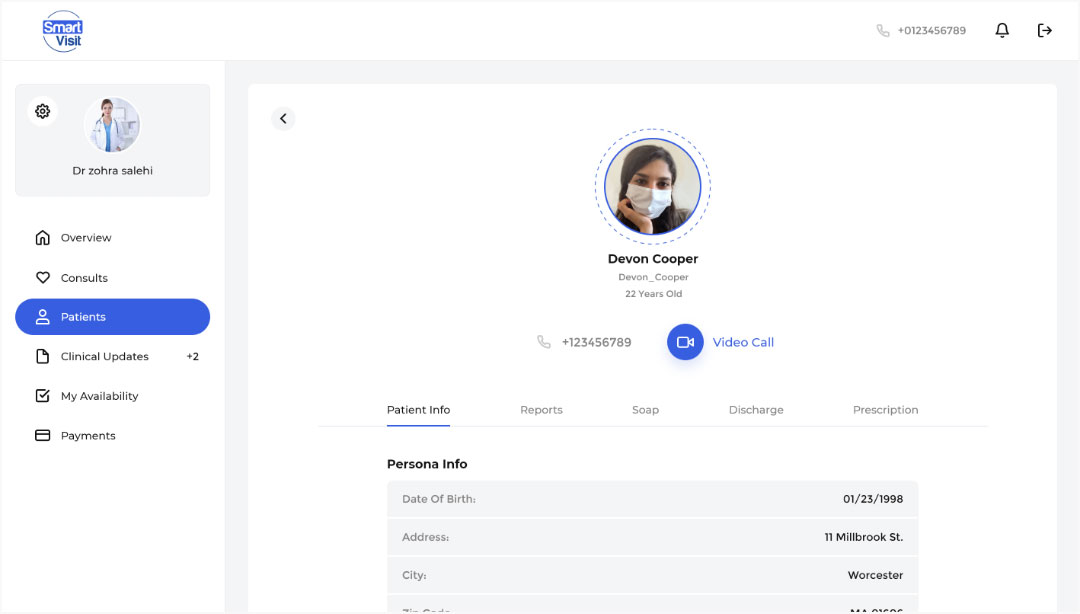This screenshot has width=1080, height=614.
Task: View the Prescription tab
Action: (x=885, y=410)
